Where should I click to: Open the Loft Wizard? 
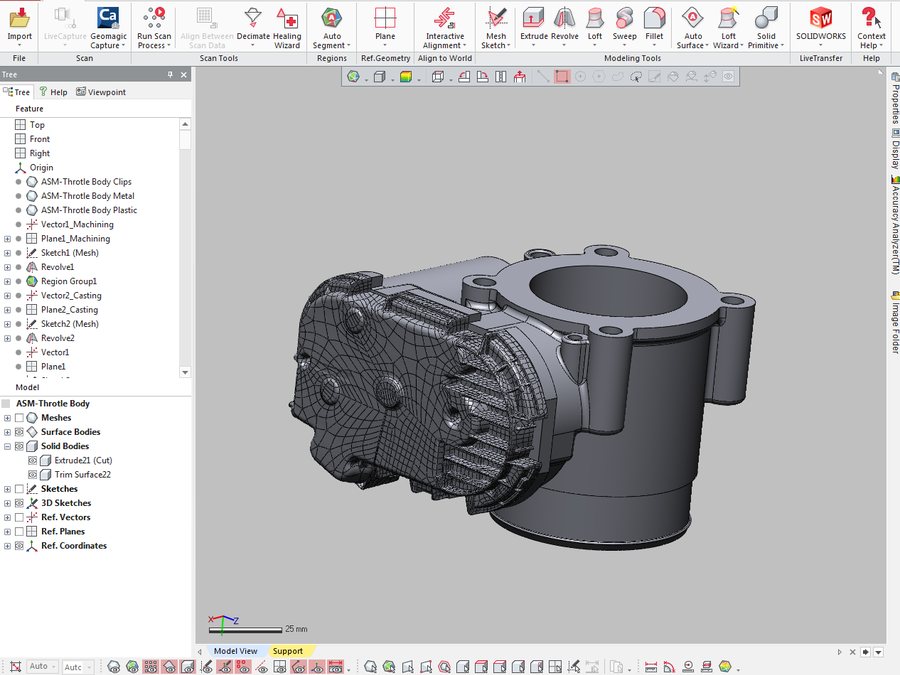(728, 27)
